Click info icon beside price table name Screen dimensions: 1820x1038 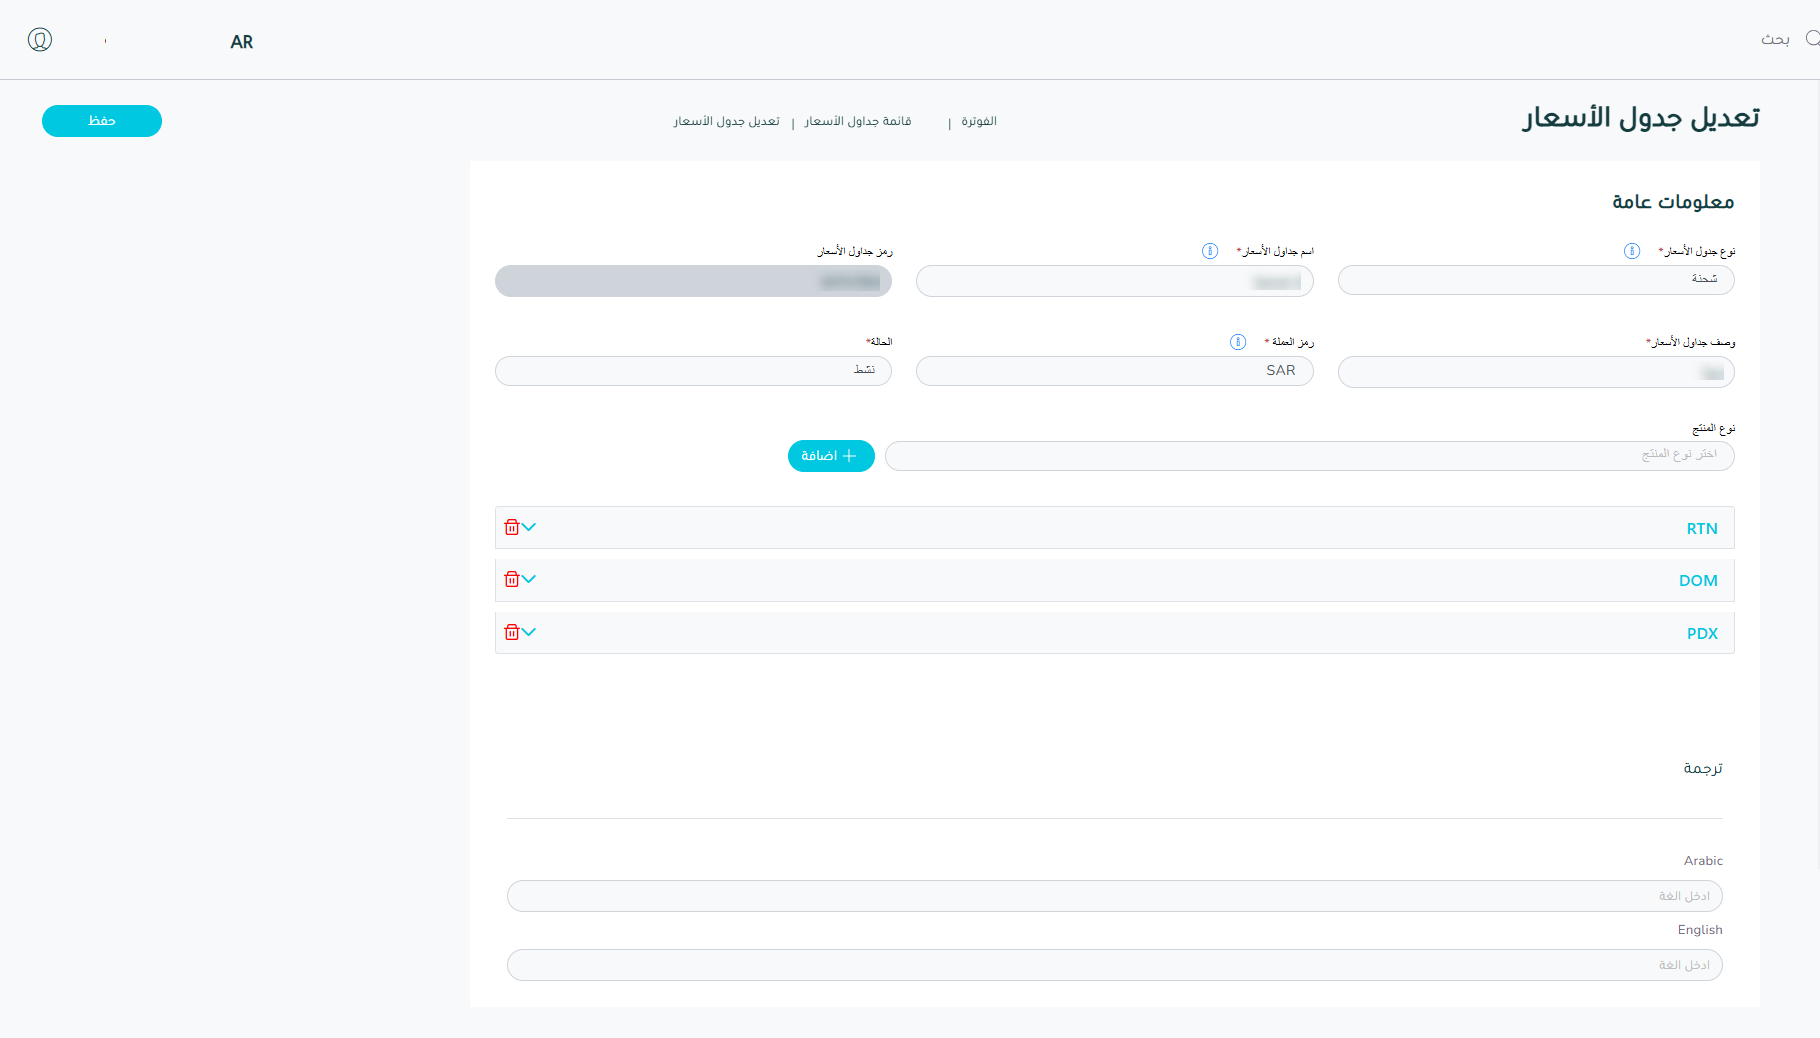(1210, 251)
